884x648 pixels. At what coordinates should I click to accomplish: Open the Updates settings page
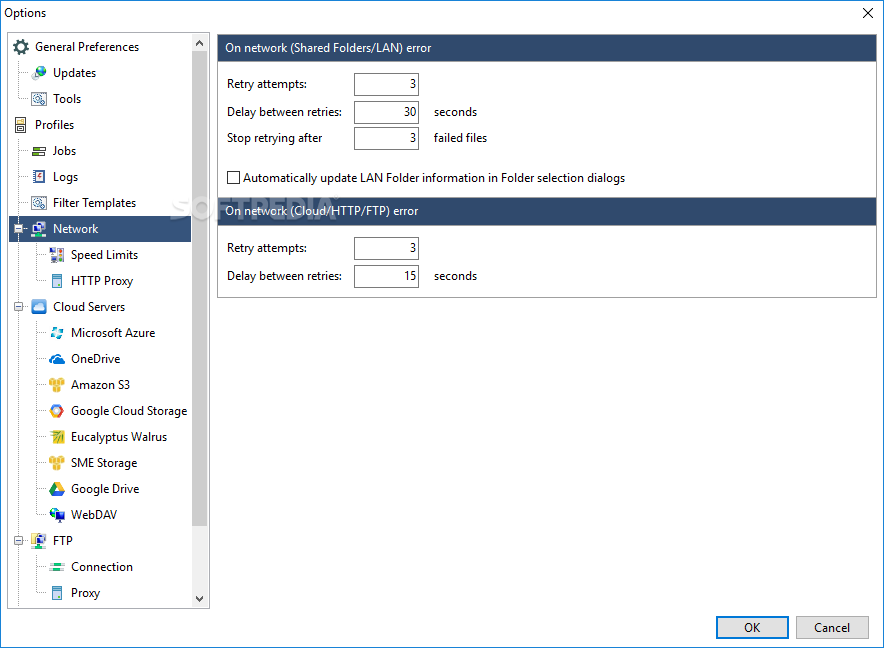74,73
